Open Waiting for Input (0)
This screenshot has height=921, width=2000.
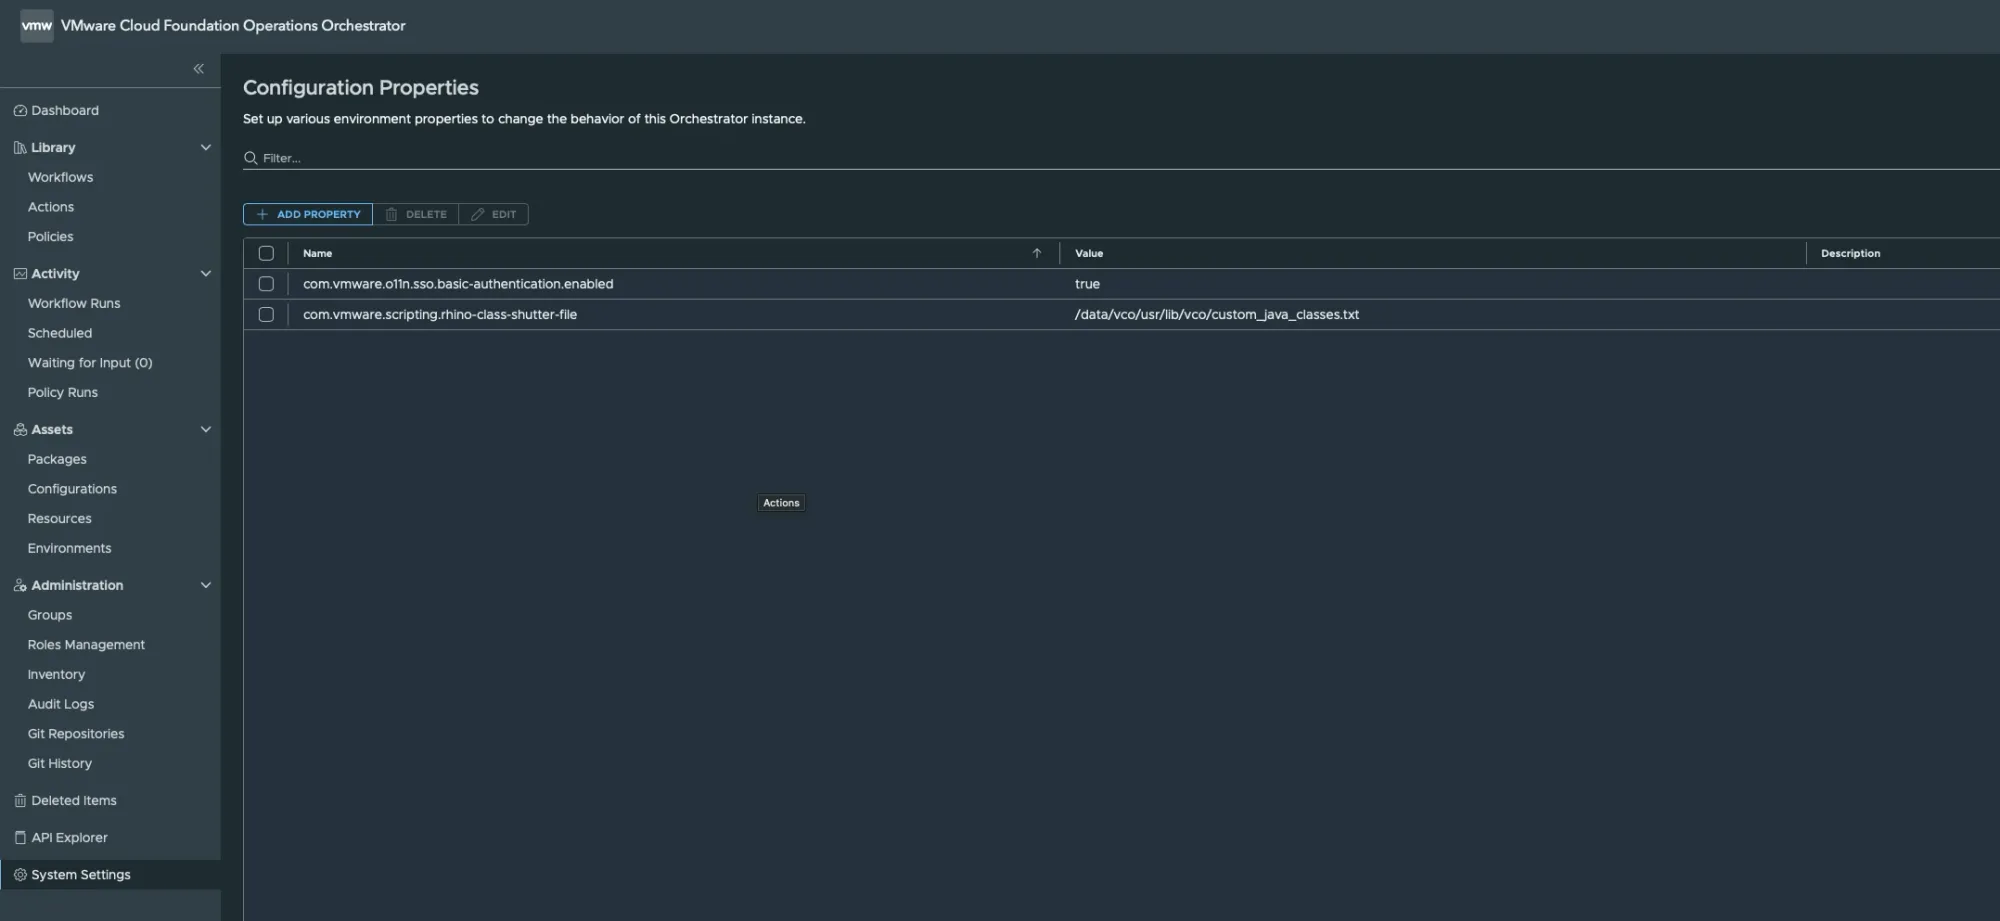point(90,363)
